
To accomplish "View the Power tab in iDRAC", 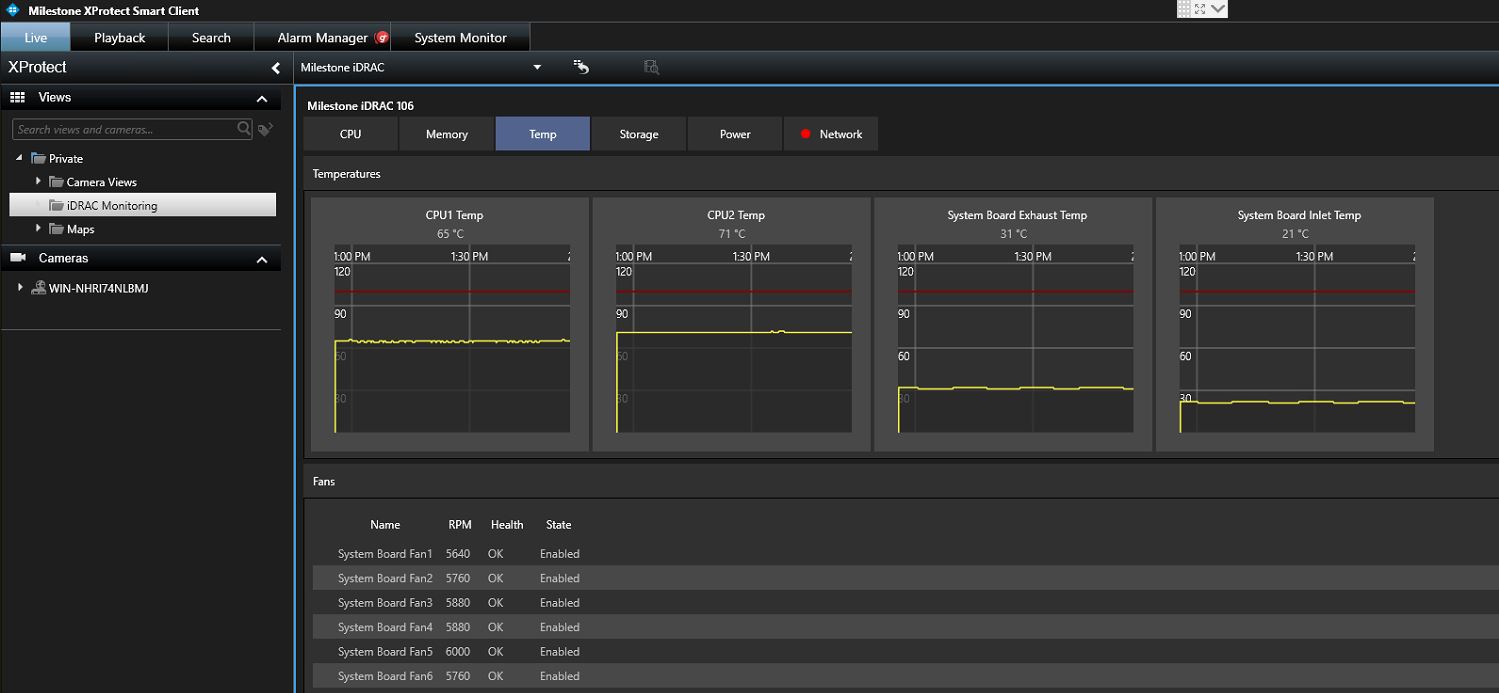I will click(x=735, y=134).
